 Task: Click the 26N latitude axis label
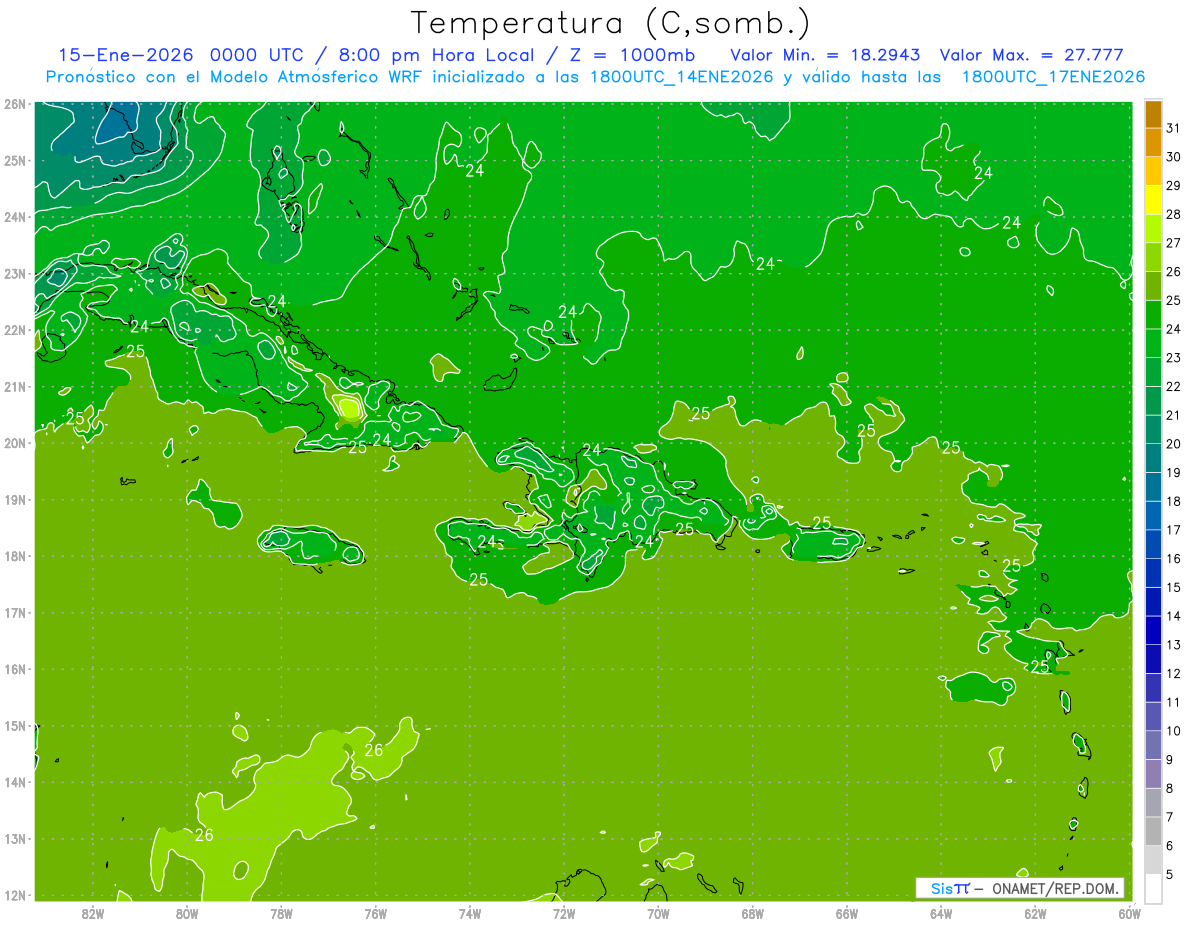click(15, 104)
